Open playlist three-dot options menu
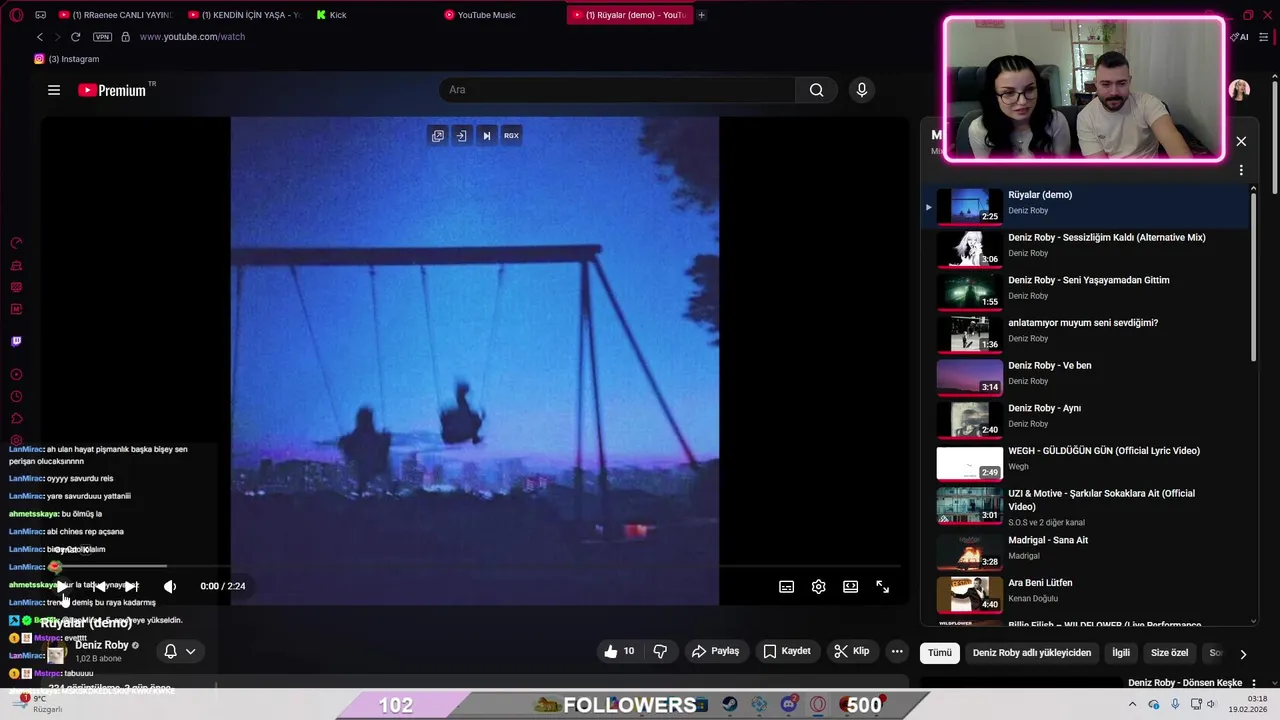This screenshot has width=1280, height=720. tap(1241, 170)
